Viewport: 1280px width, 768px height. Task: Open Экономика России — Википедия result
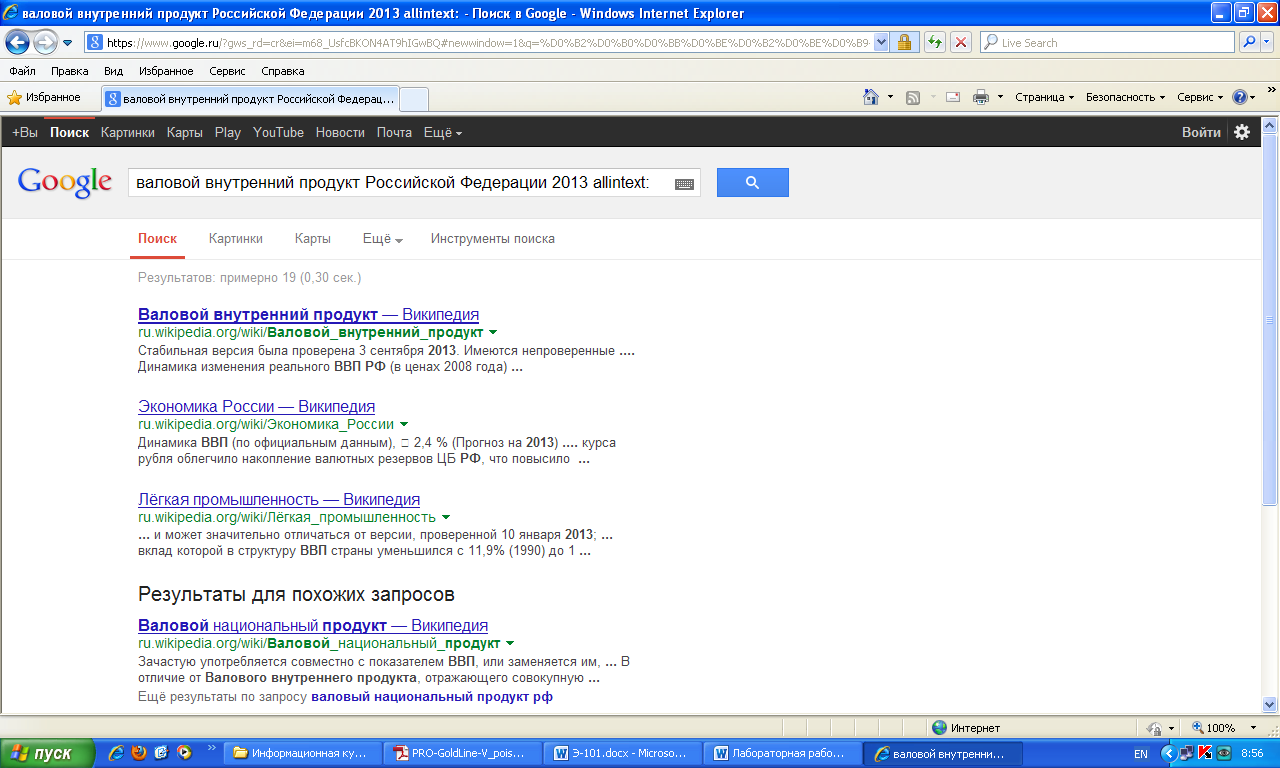point(256,406)
